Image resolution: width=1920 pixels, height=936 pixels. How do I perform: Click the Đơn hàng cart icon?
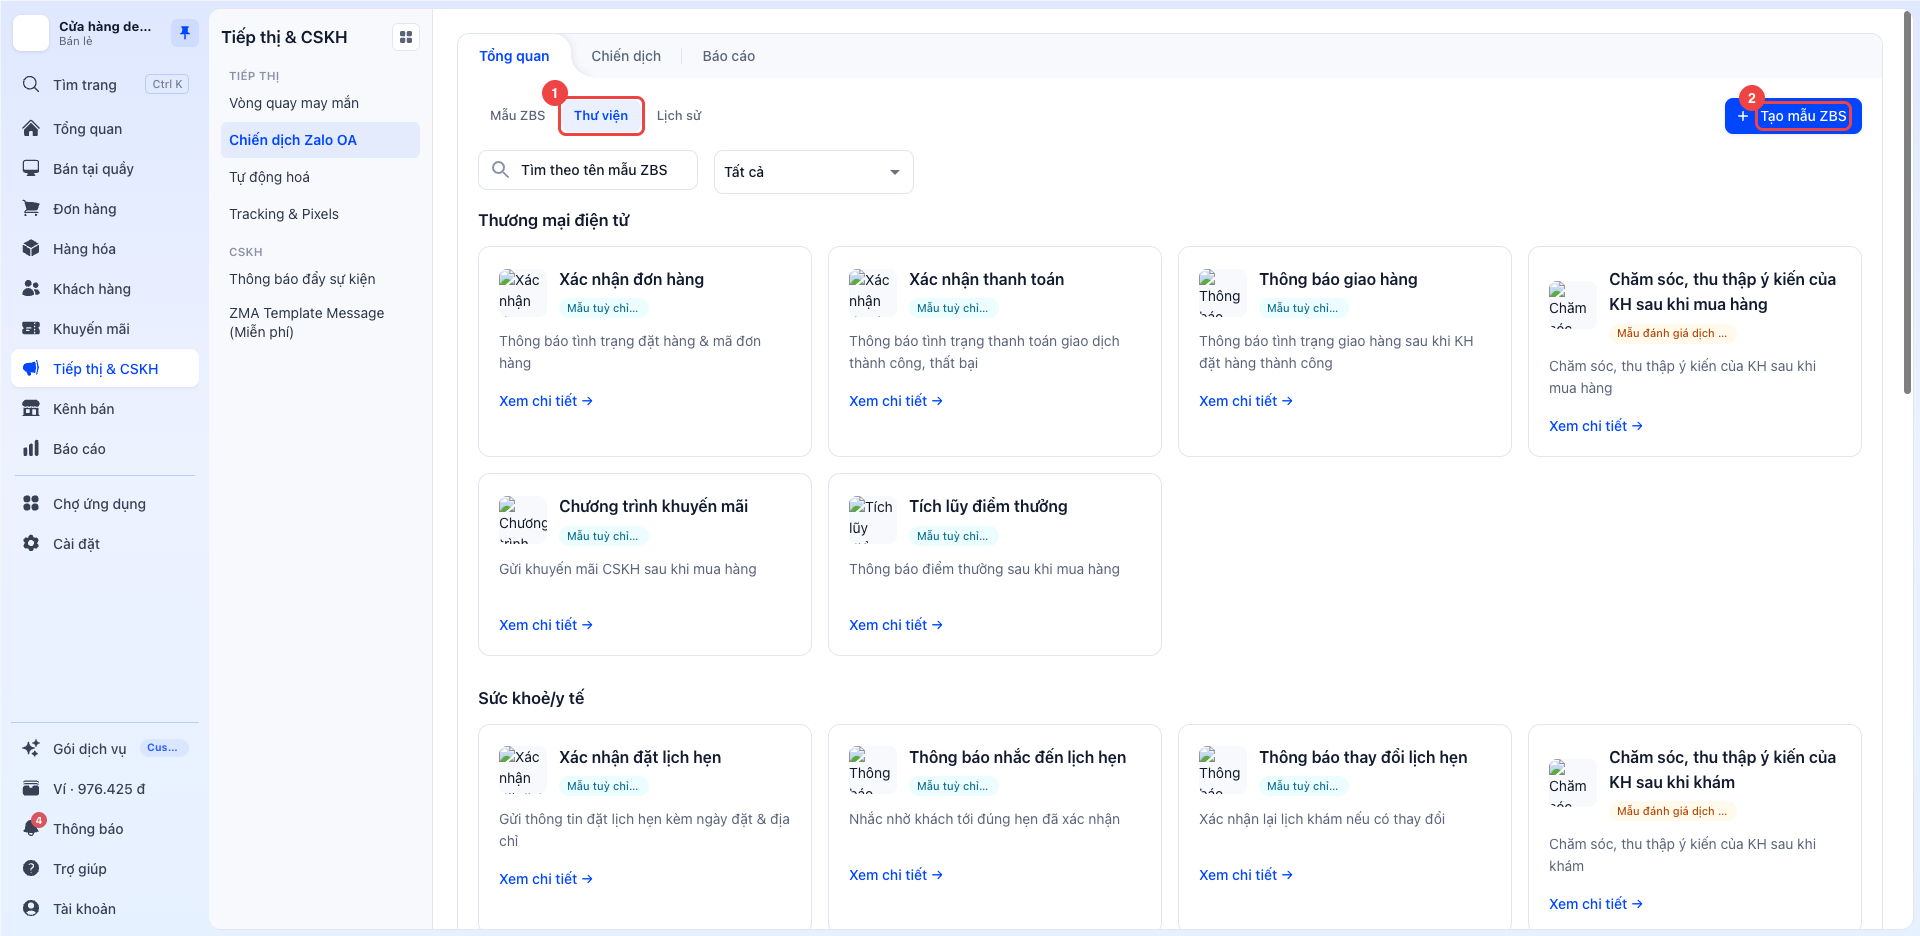31,209
